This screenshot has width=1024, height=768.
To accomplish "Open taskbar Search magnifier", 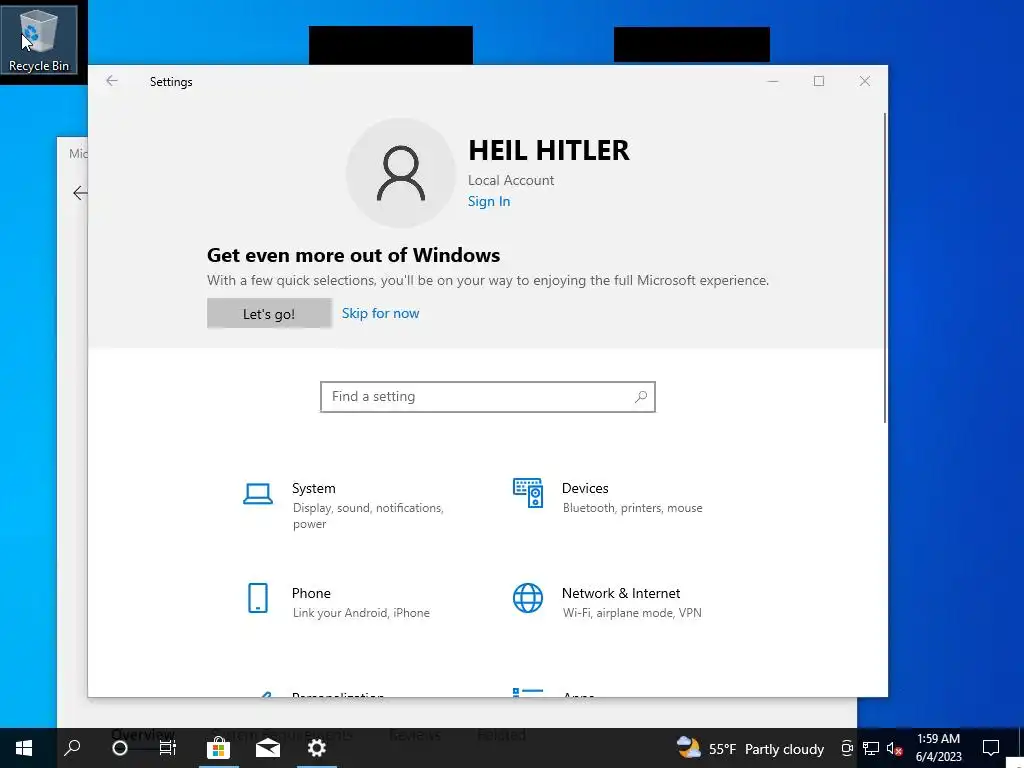I will point(72,748).
